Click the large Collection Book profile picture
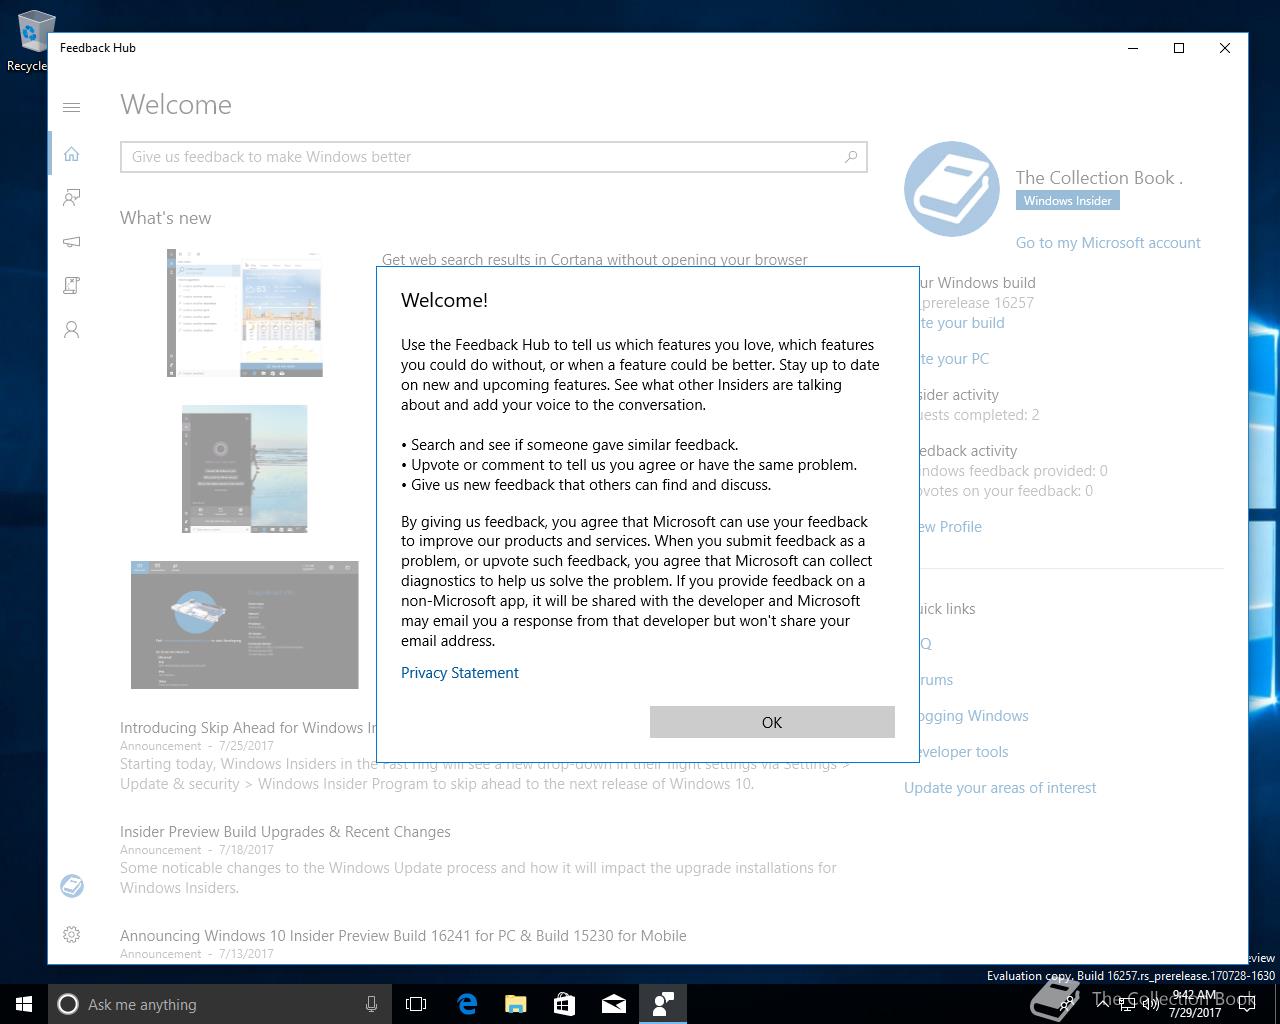The width and height of the screenshot is (1280, 1024). (x=951, y=189)
